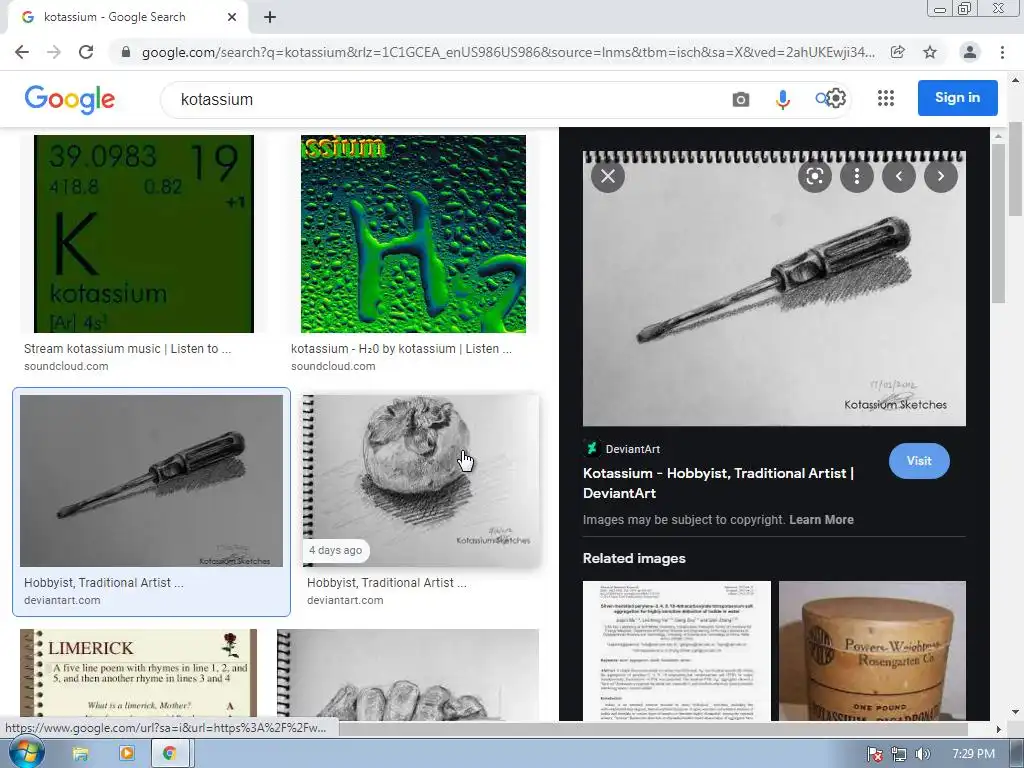Screen dimensions: 1024x768
Task: Click soundcloud.com under H2O by kotassium
Action: (x=333, y=366)
